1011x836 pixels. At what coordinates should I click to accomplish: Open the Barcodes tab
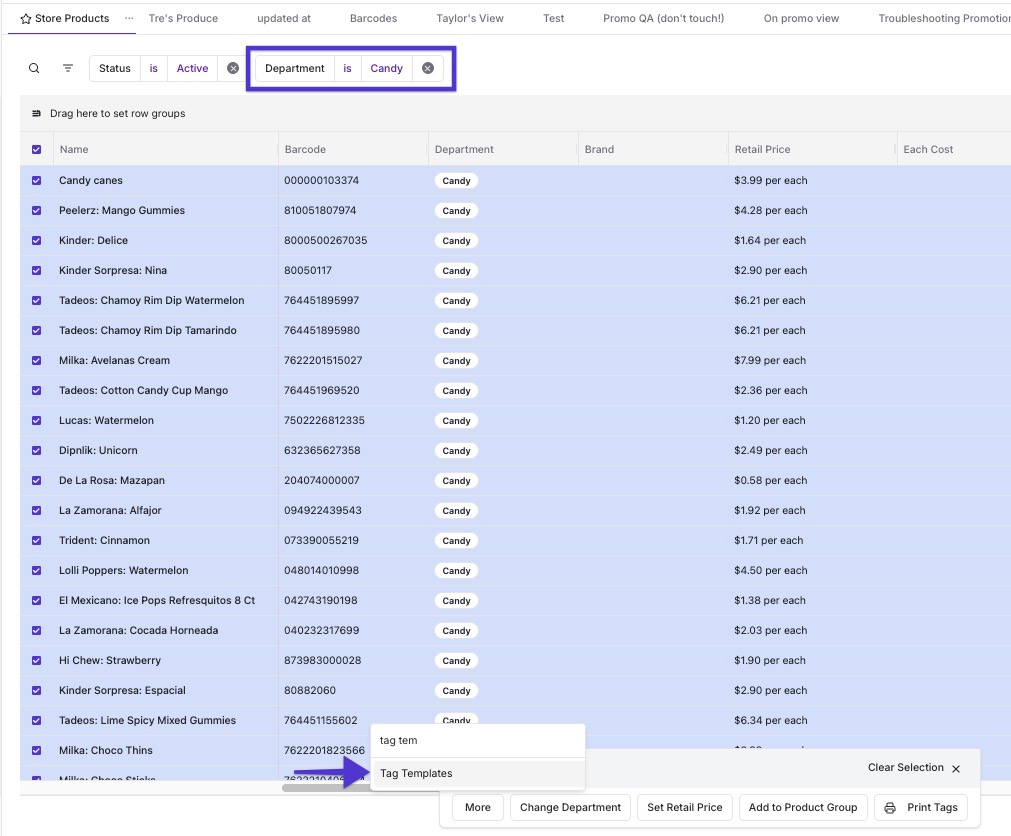(373, 19)
